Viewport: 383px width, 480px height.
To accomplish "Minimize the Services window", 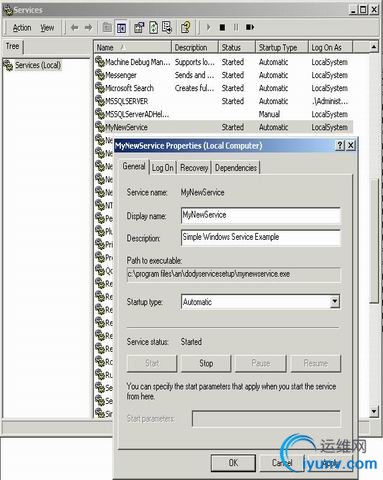I will coord(353,10).
